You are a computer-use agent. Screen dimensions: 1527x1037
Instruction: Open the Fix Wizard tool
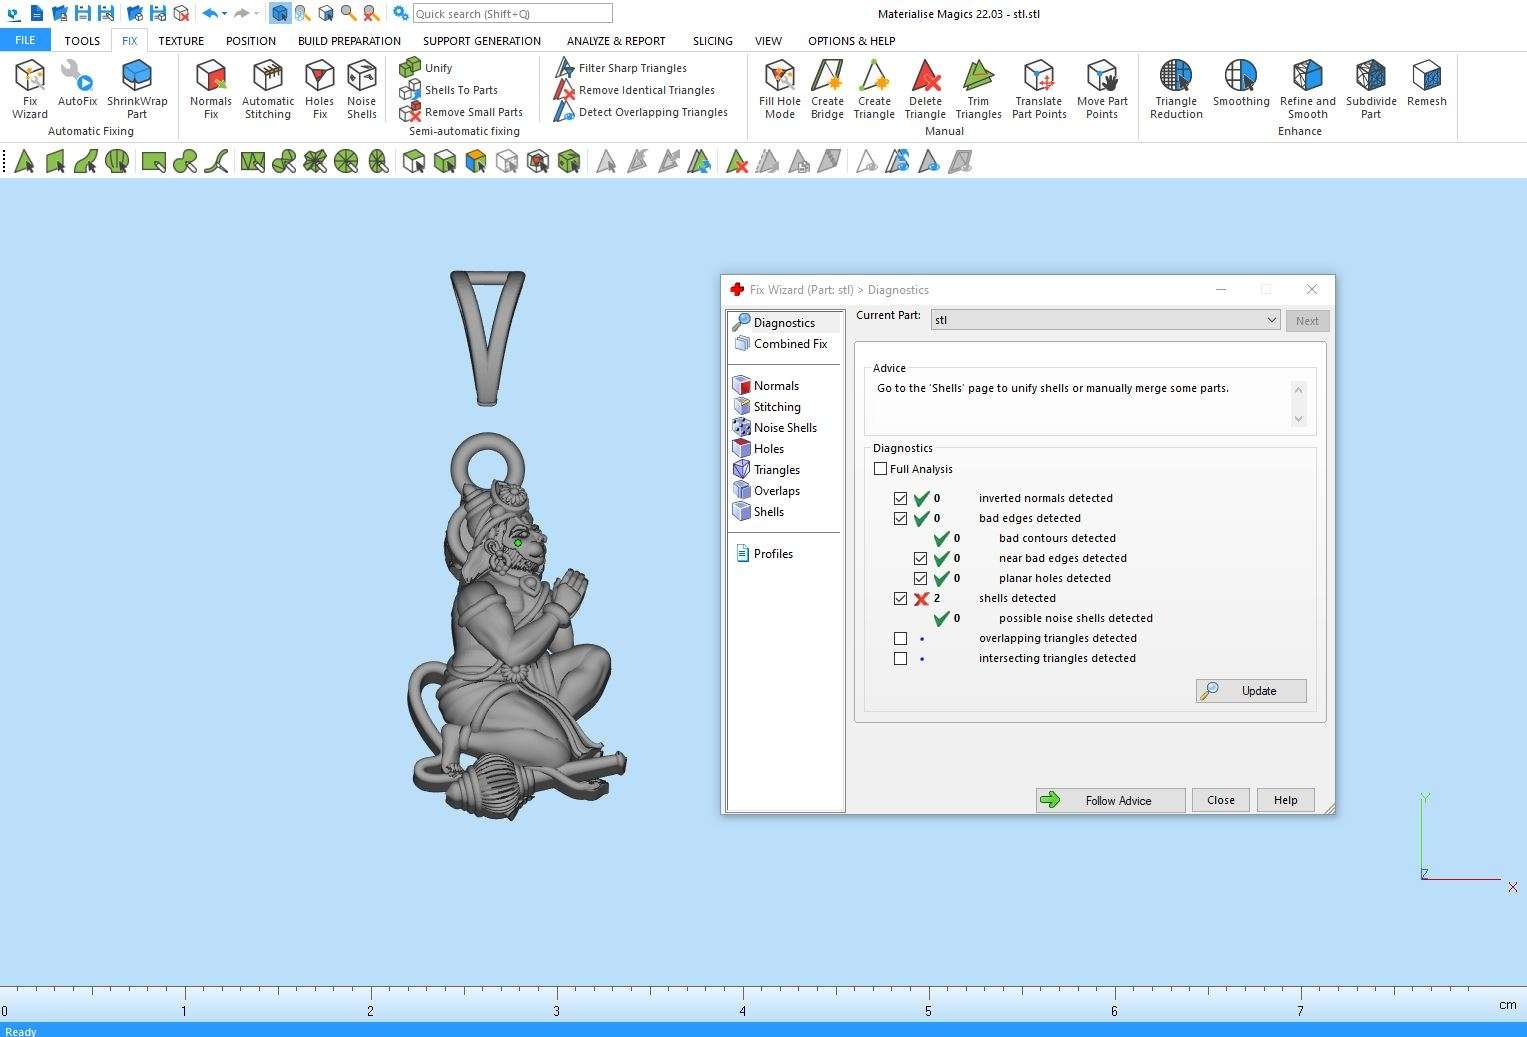(x=29, y=88)
